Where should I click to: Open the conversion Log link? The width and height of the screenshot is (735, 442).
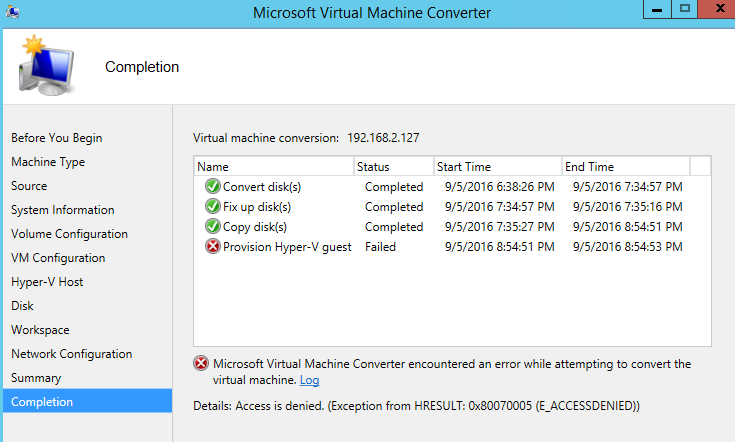[309, 380]
